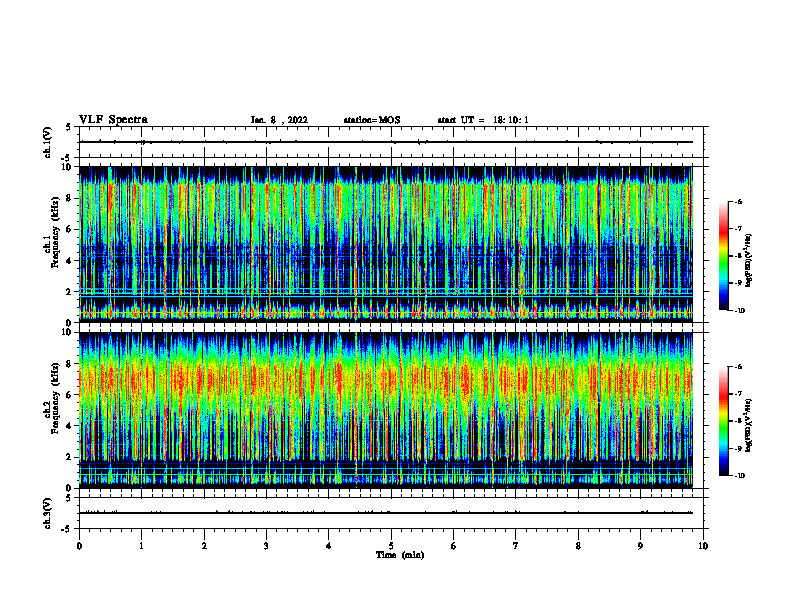792x612 pixels.
Task: Click the ch.1 voltage waveform strip
Action: click(391, 142)
